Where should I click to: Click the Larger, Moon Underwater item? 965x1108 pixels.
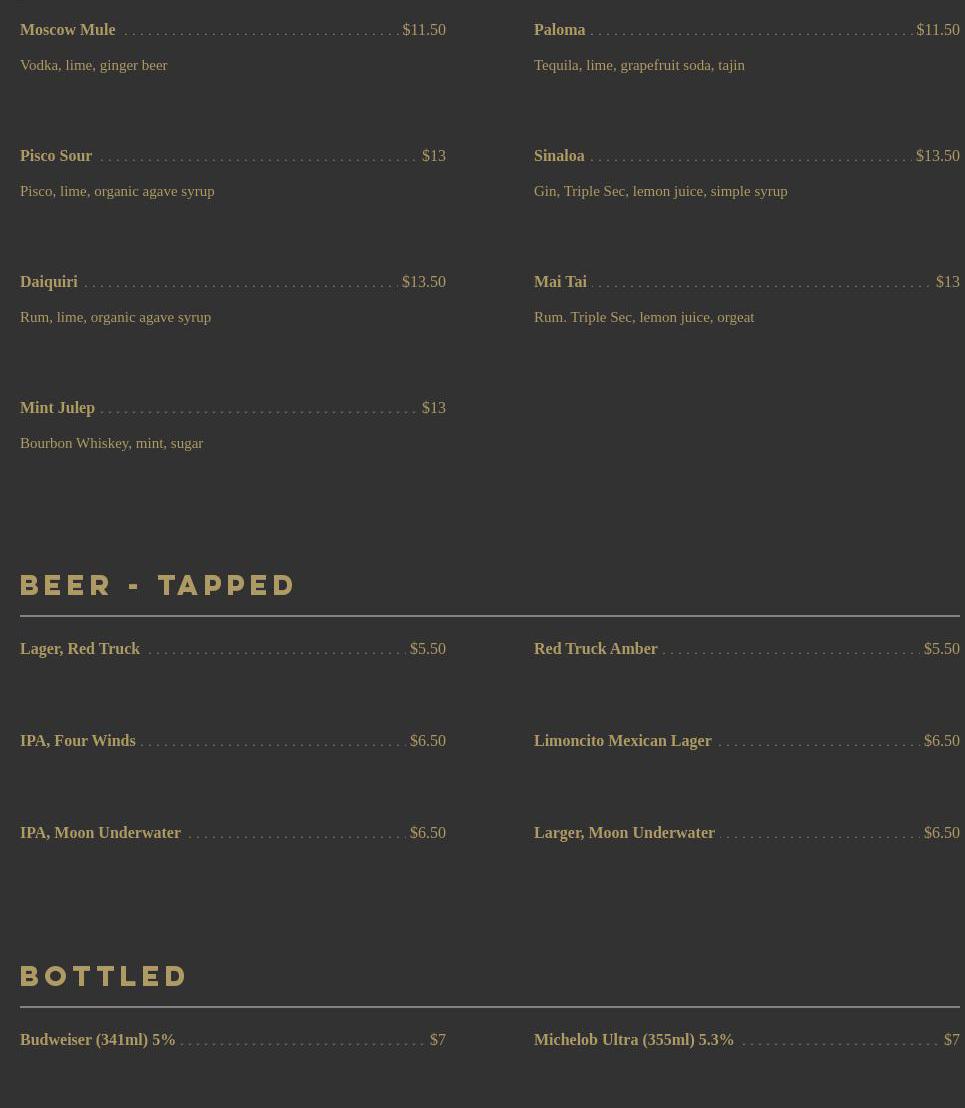[x=624, y=833]
